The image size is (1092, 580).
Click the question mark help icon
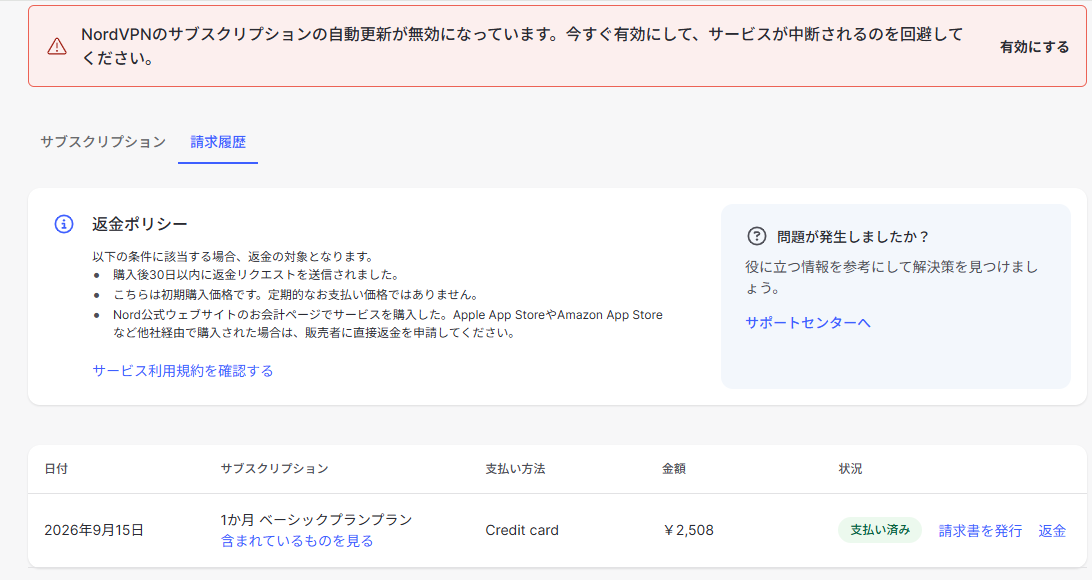(756, 237)
